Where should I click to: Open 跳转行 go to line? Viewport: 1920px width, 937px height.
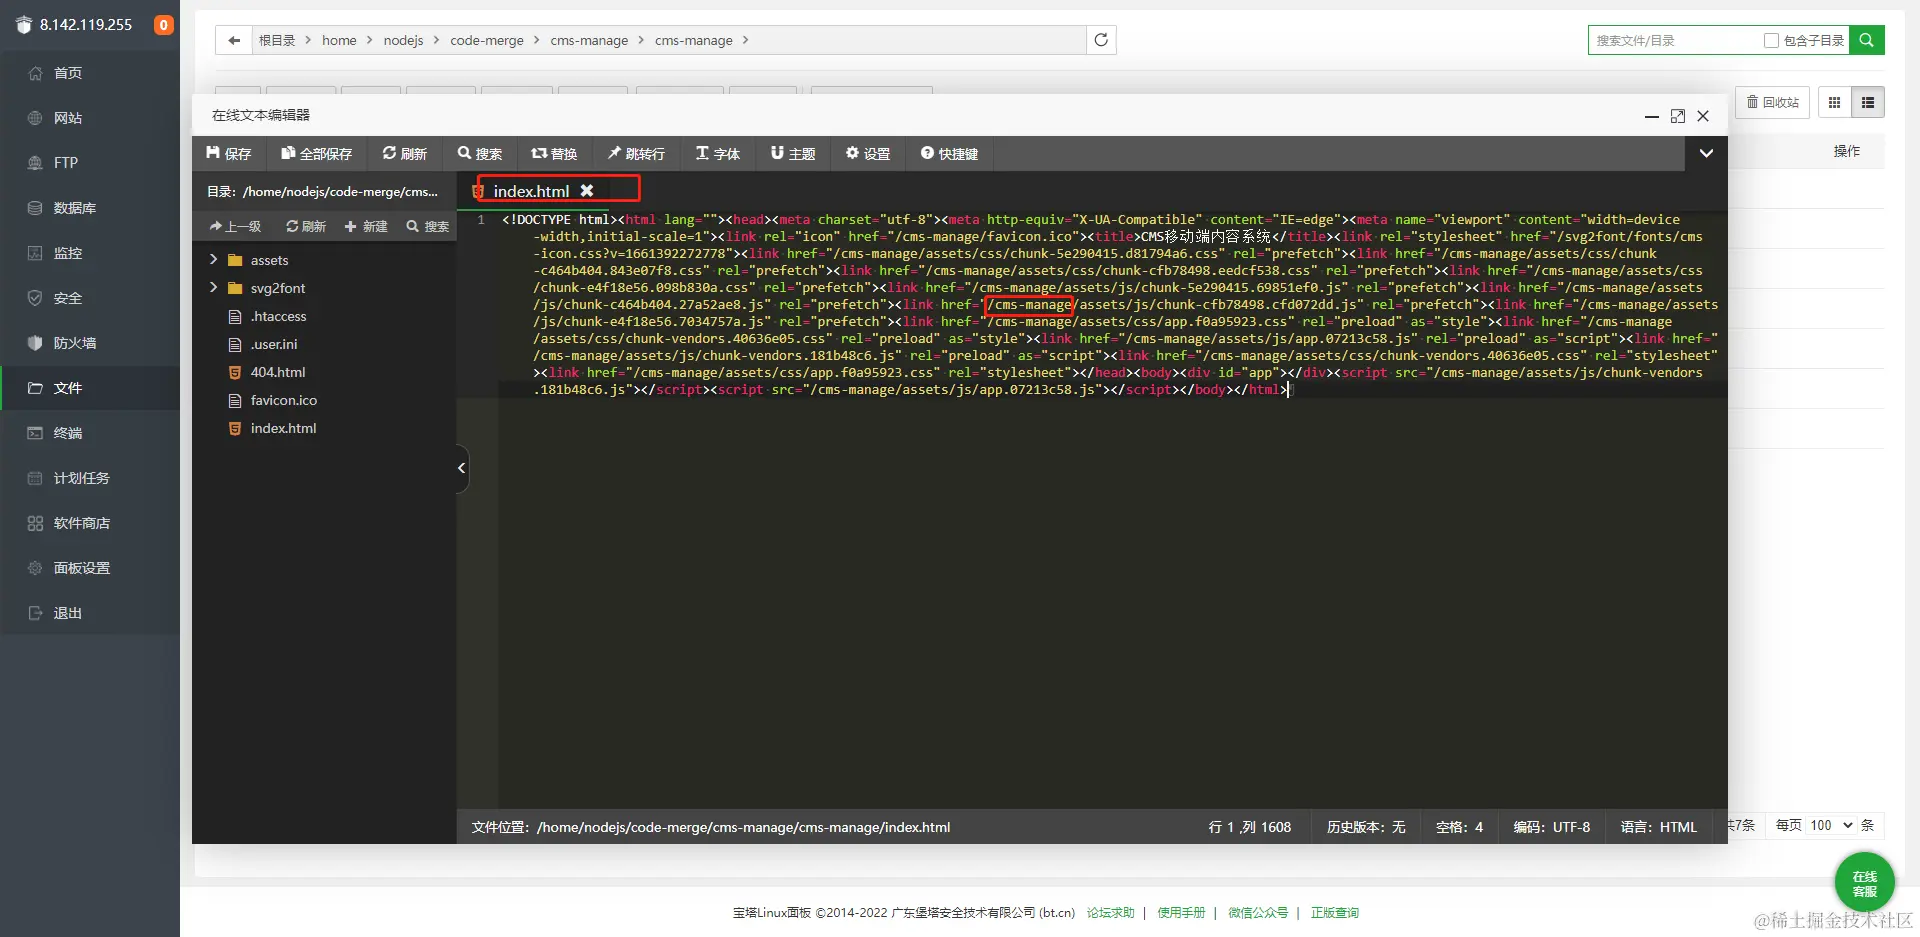coord(636,153)
